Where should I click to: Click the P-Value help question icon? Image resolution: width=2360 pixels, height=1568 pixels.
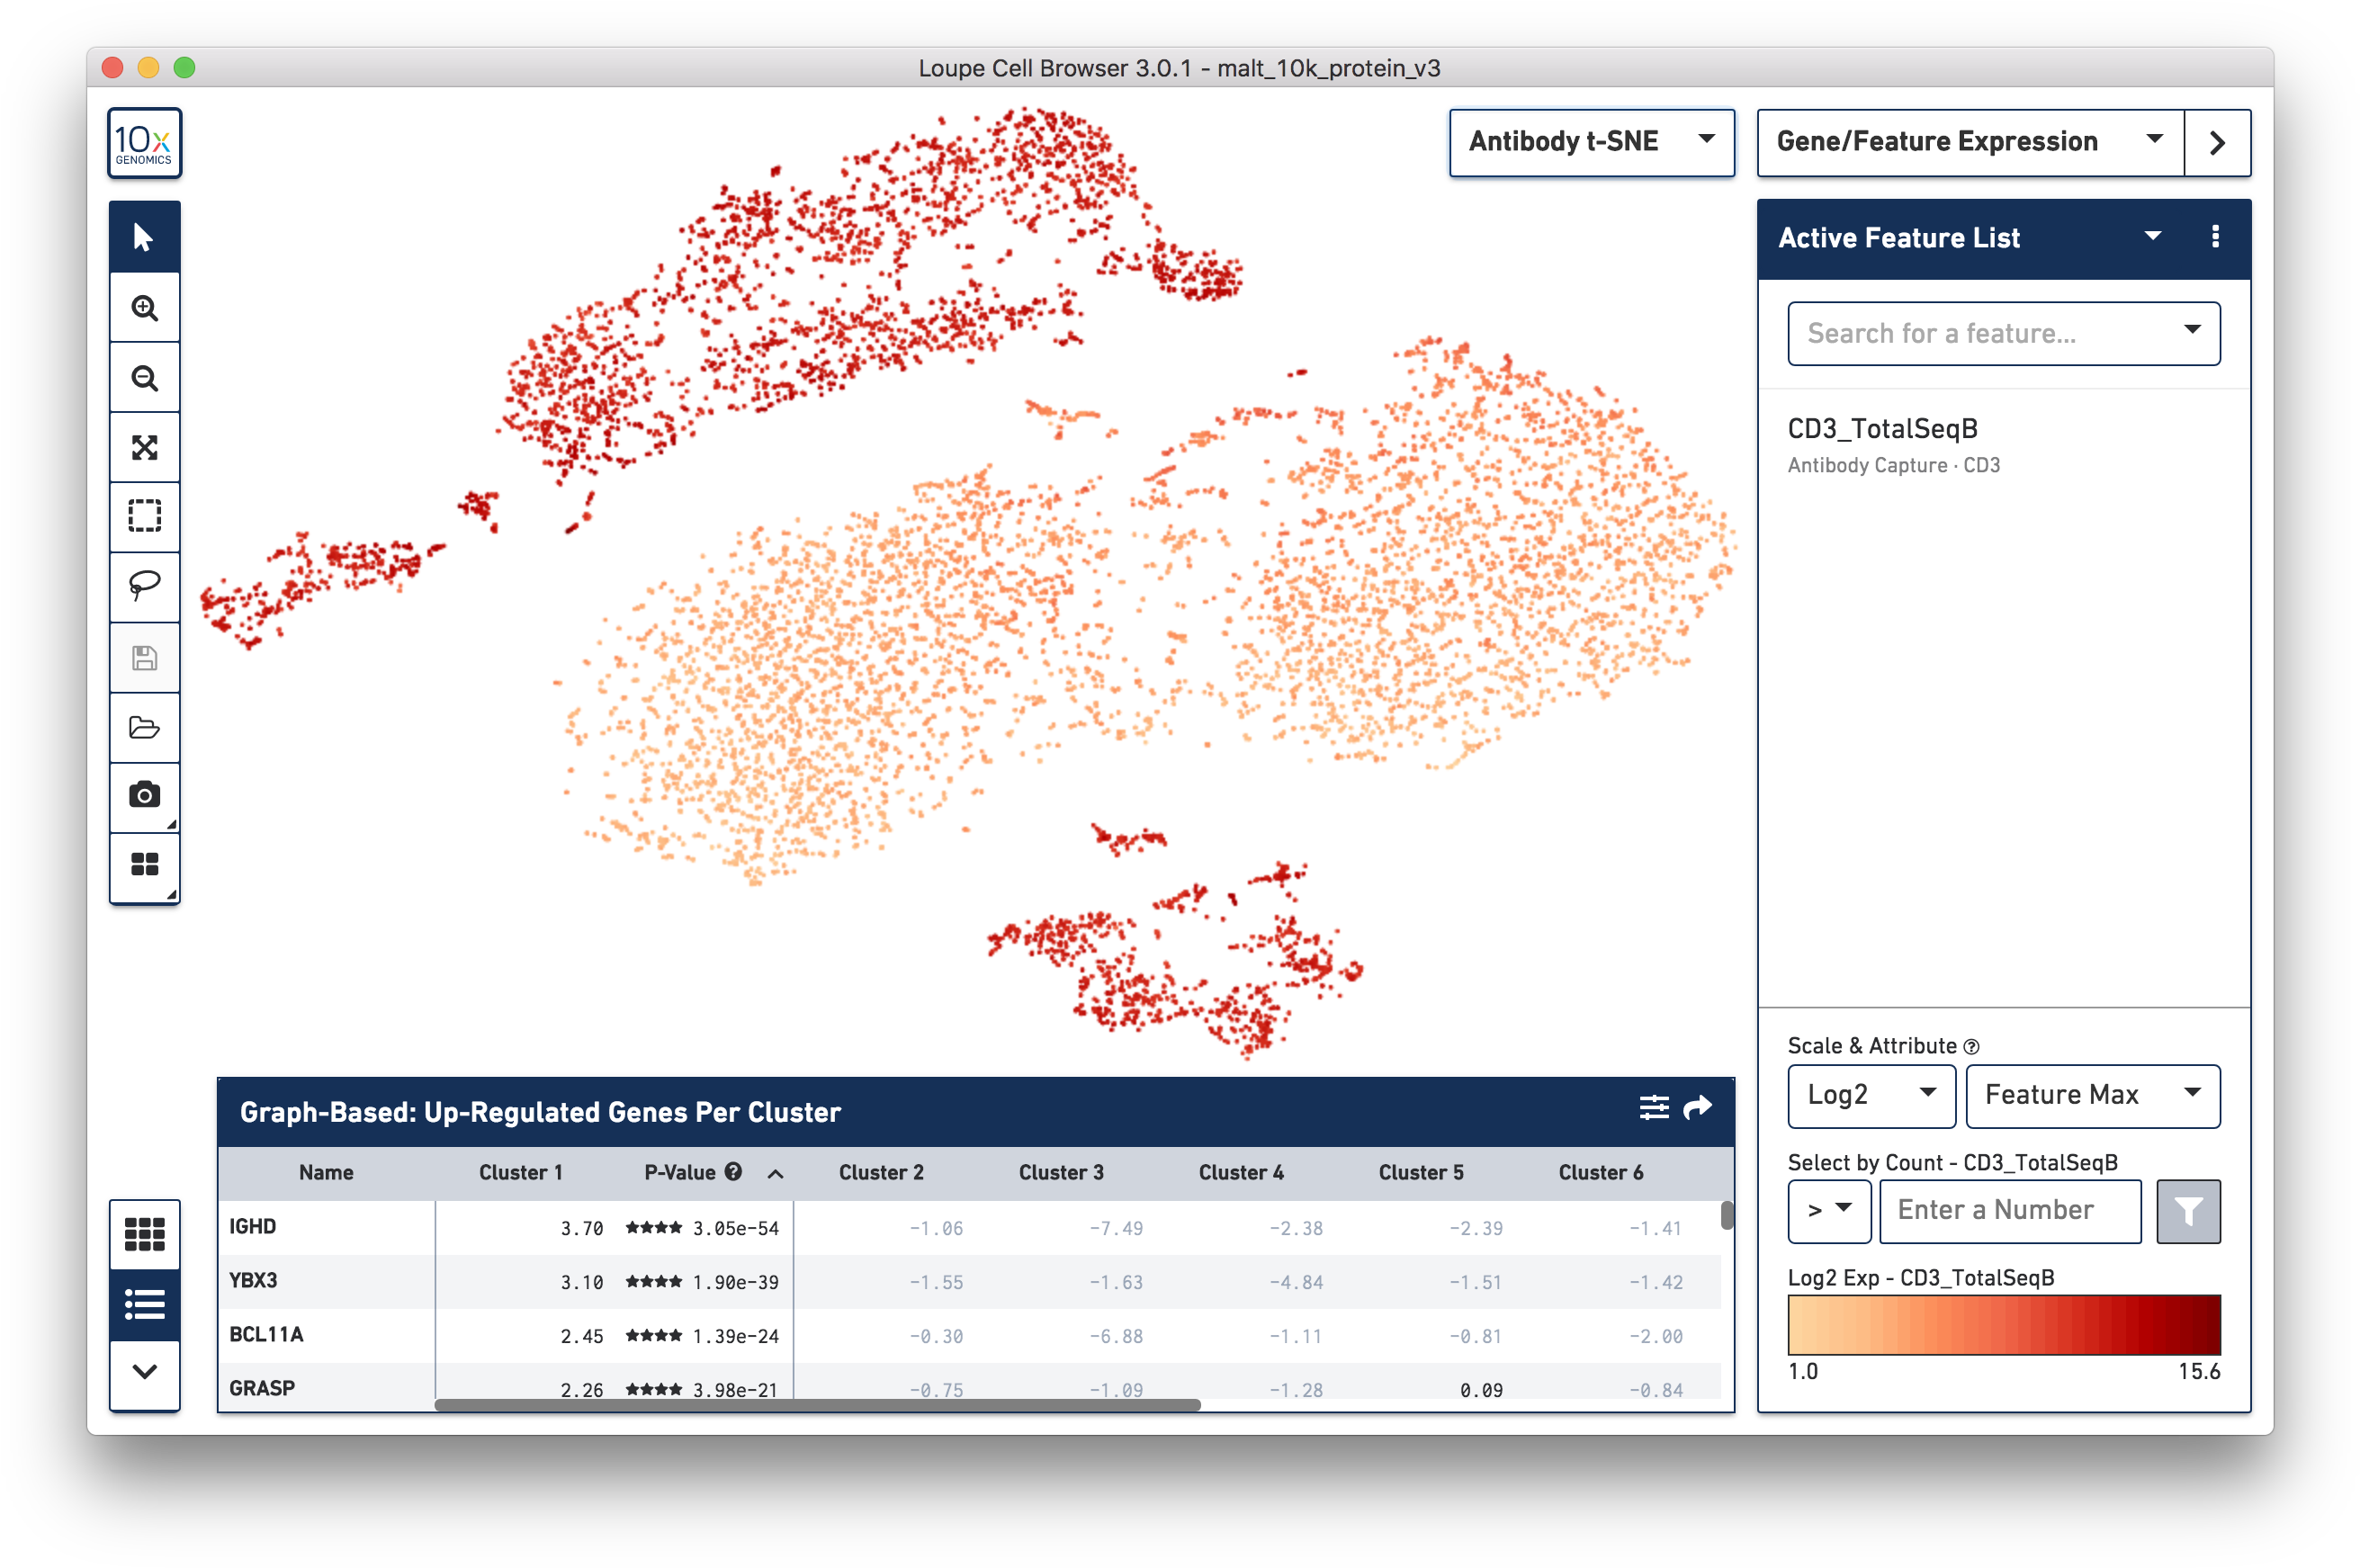[x=733, y=1172]
